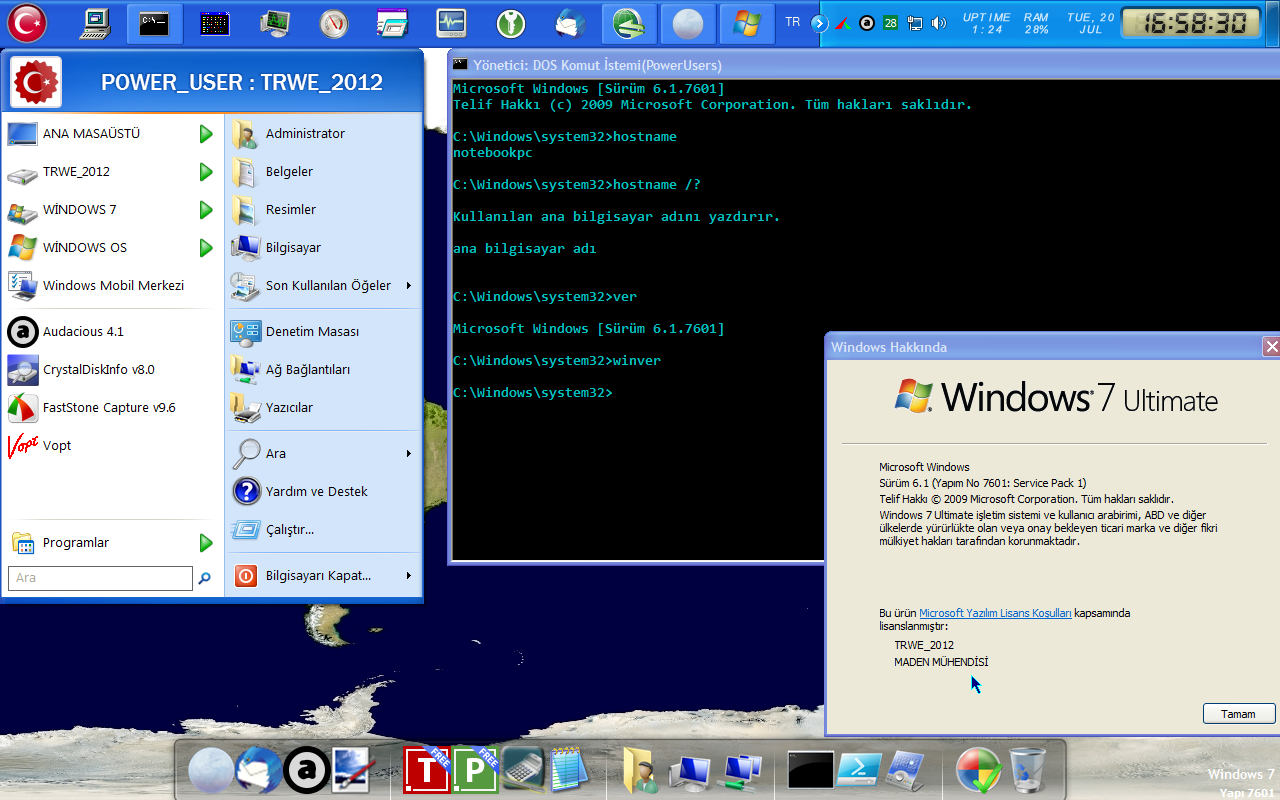Click the start menu Ara search field
Viewport: 1280px width, 800px height.
[100, 578]
